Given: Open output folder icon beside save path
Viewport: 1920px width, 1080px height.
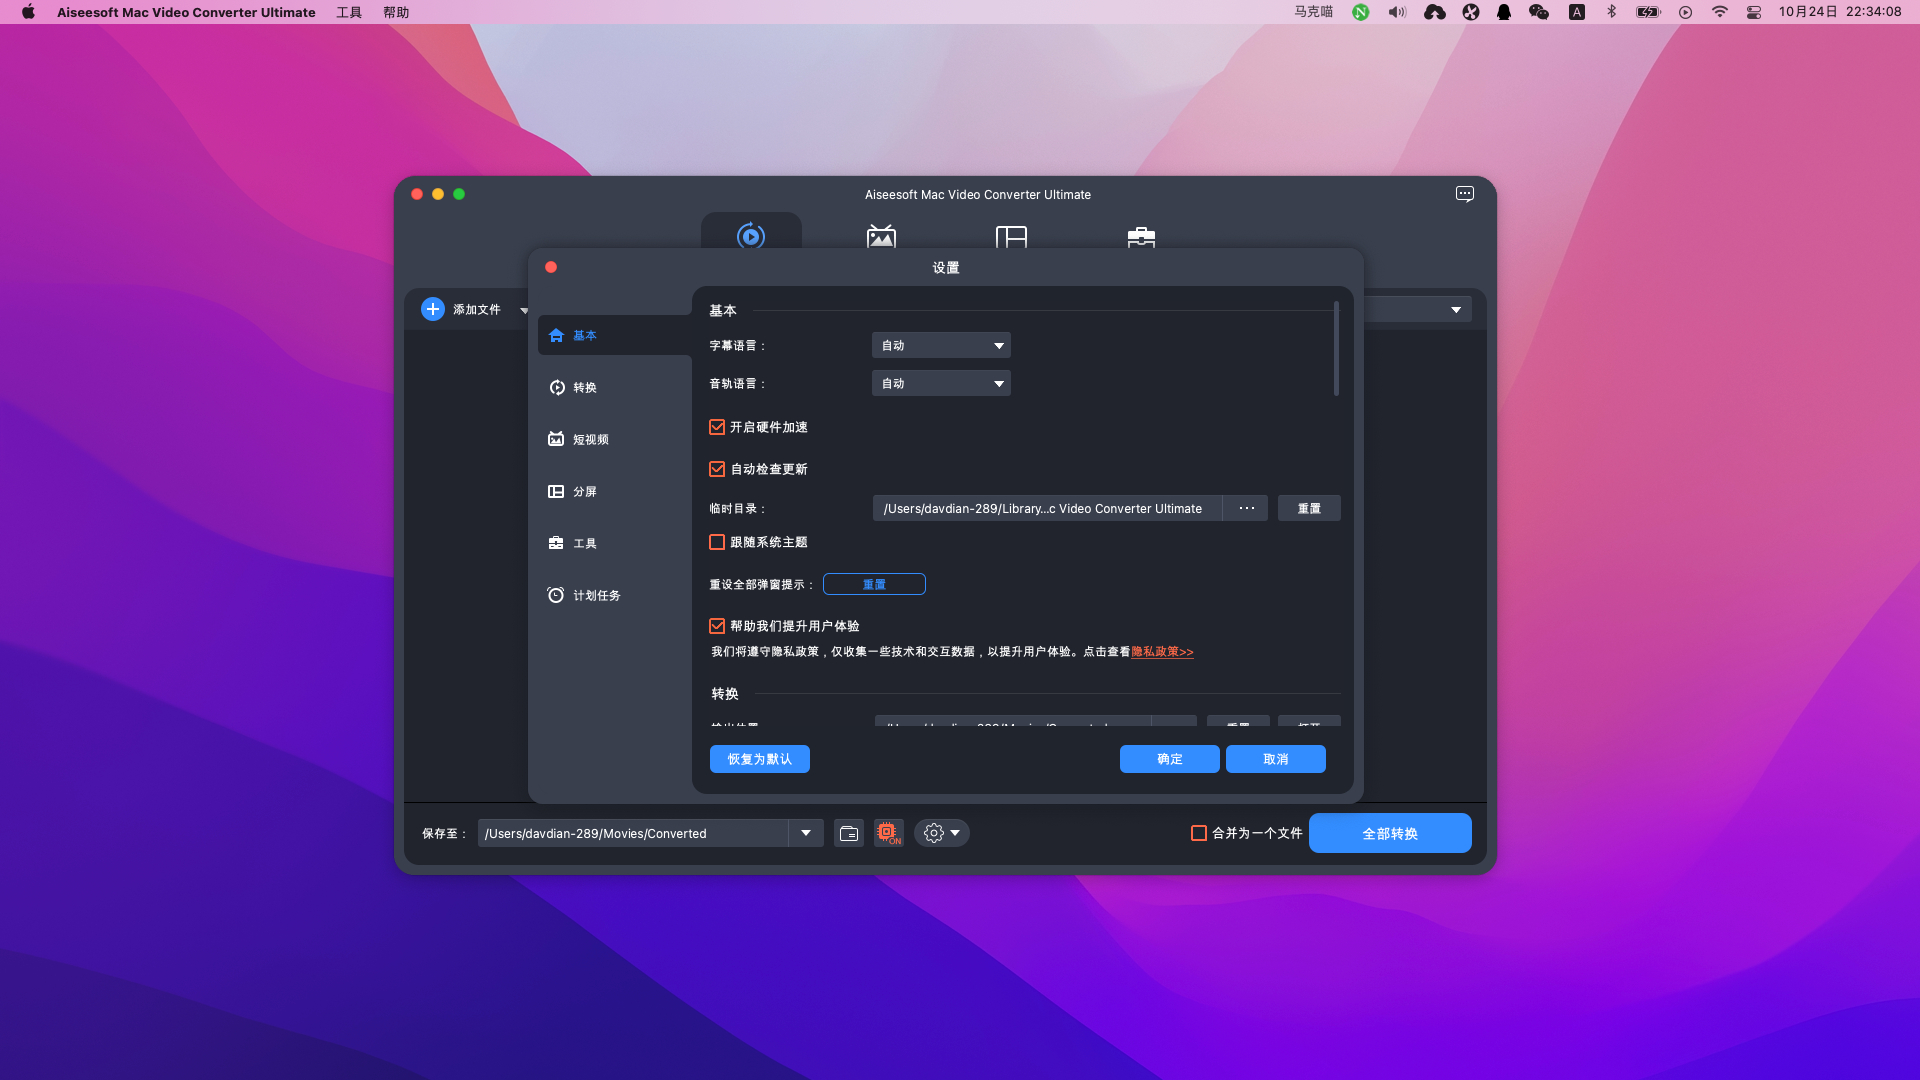Looking at the screenshot, I should pos(849,833).
